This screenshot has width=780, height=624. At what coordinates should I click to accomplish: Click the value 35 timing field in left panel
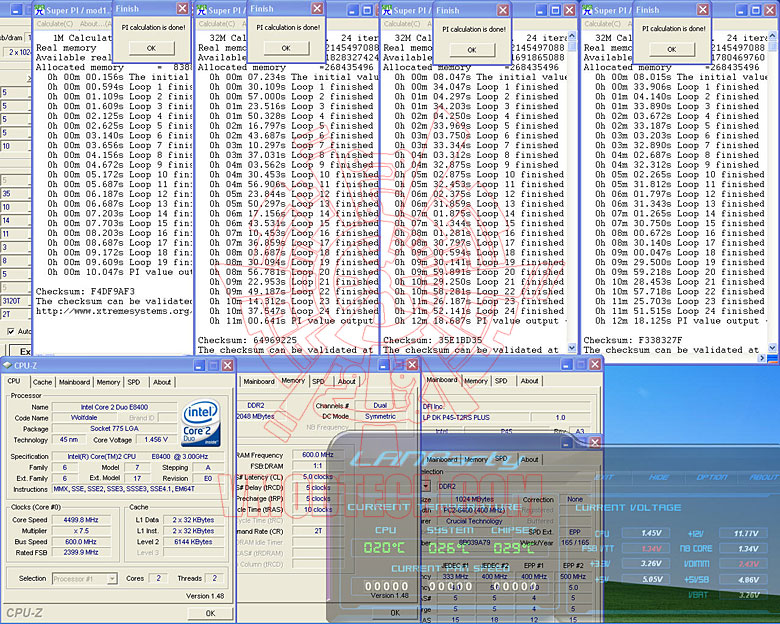coord(15,194)
